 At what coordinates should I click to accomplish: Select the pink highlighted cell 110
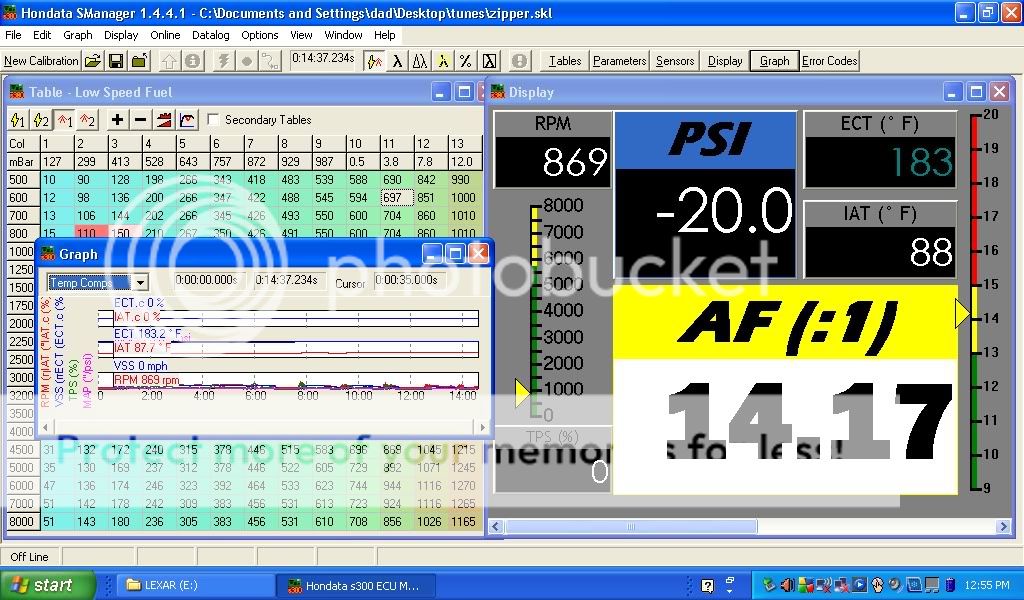click(x=89, y=234)
